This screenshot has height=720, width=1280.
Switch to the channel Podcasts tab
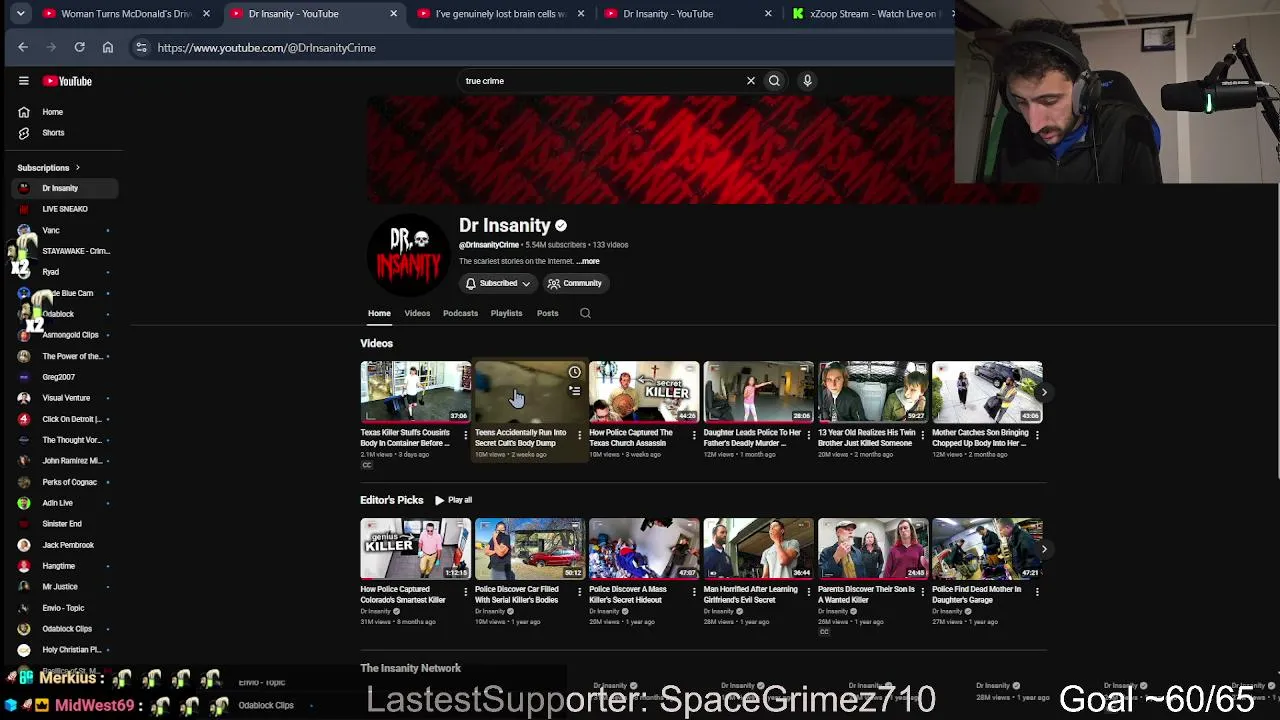460,313
